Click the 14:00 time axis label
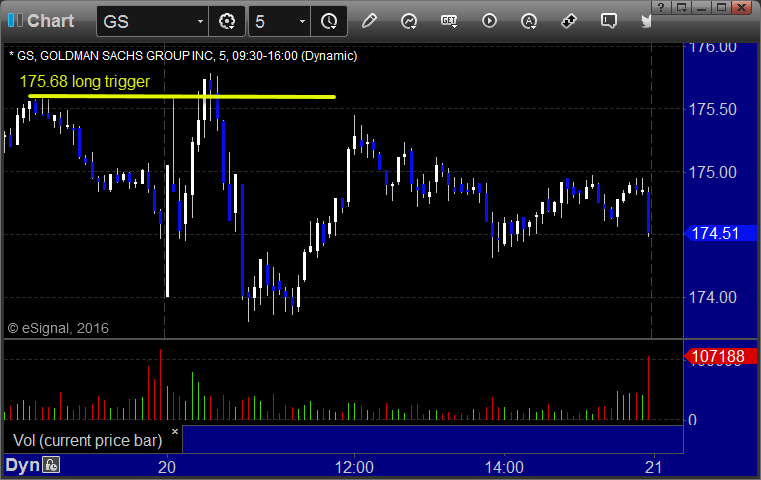 [x=504, y=467]
